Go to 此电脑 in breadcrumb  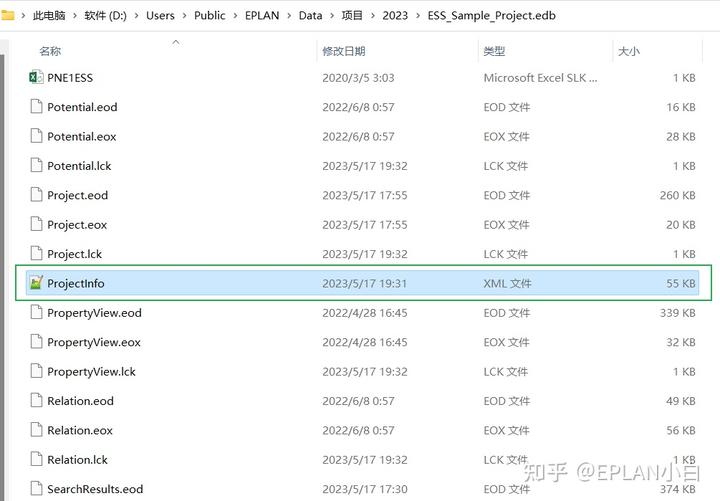pos(49,16)
